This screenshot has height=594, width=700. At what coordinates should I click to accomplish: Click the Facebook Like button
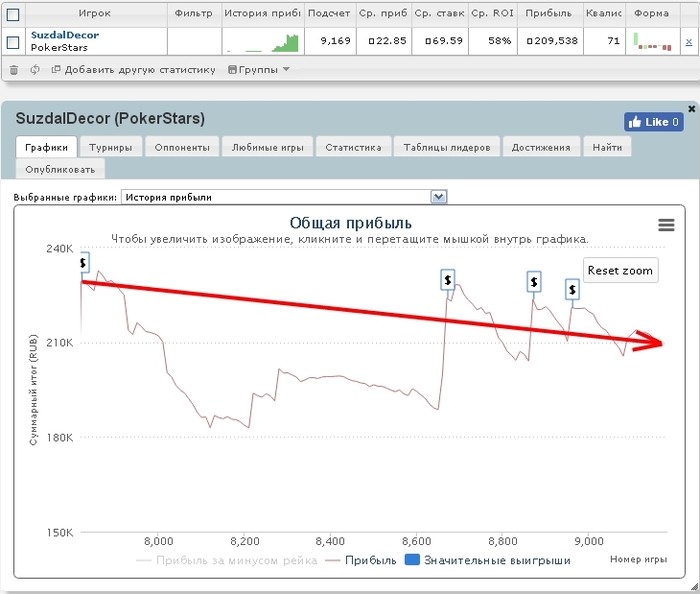click(x=654, y=122)
